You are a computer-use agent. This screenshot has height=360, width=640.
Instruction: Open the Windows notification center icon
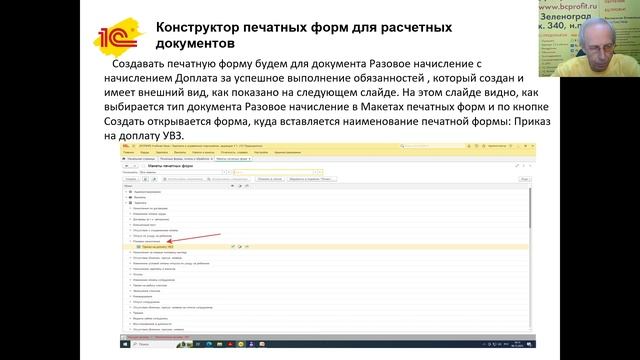click(529, 344)
